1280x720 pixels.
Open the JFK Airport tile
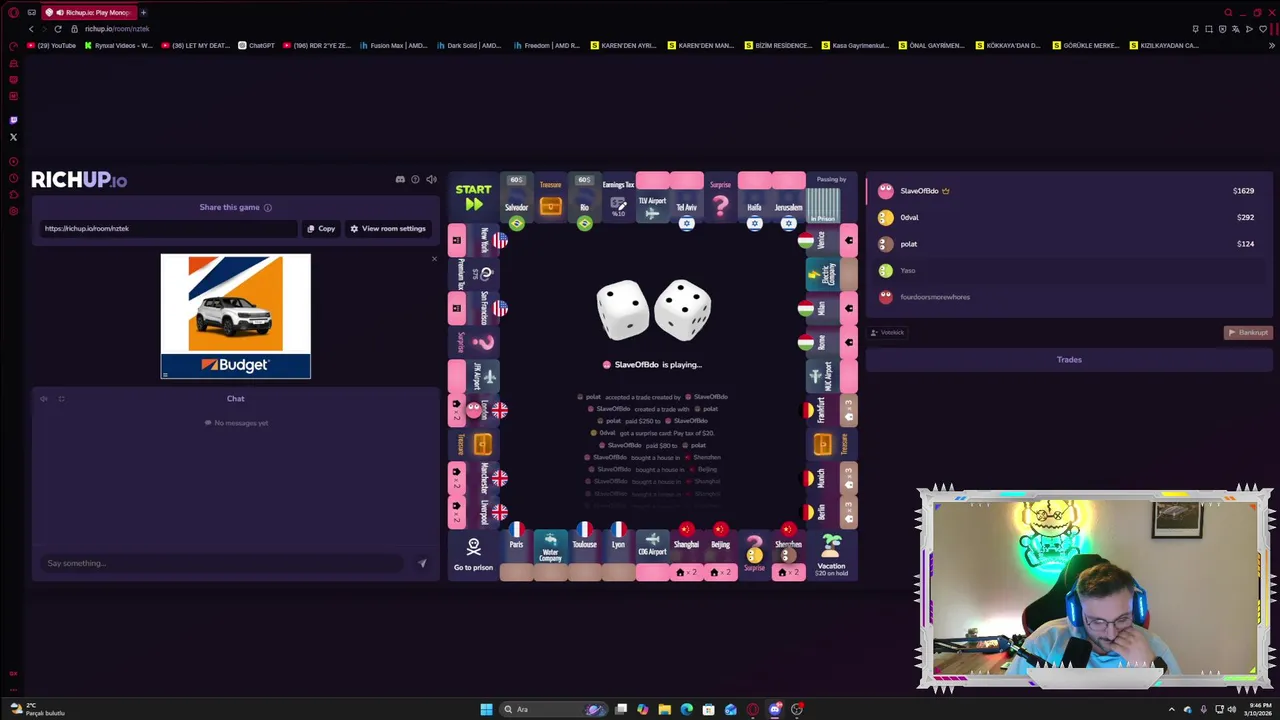click(473, 376)
